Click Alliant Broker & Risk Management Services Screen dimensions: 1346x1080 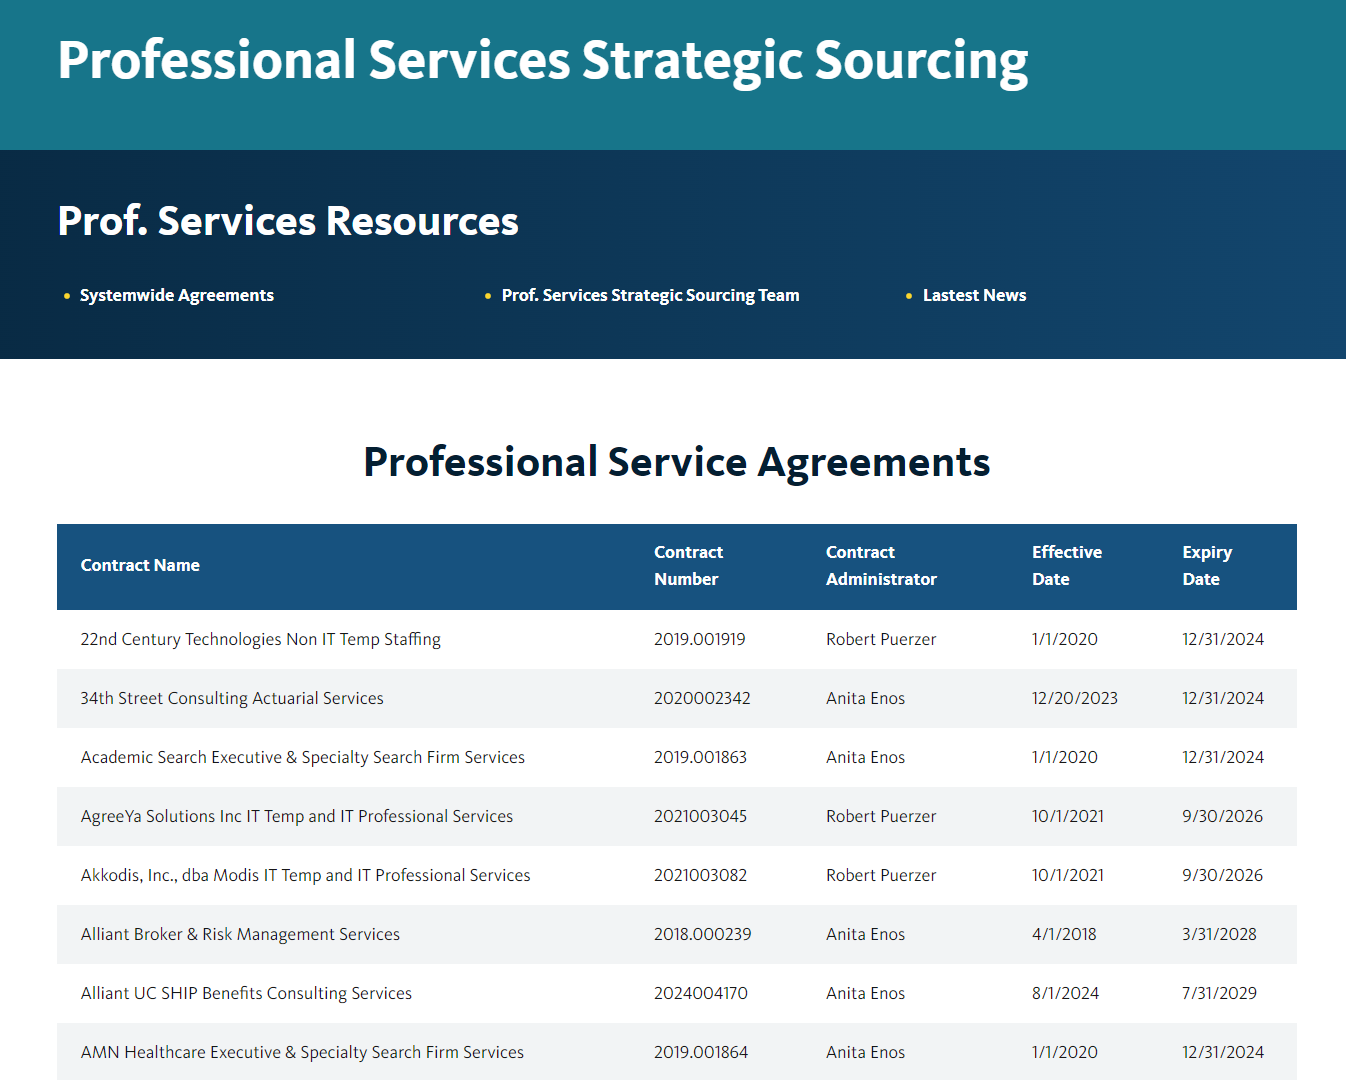click(240, 934)
